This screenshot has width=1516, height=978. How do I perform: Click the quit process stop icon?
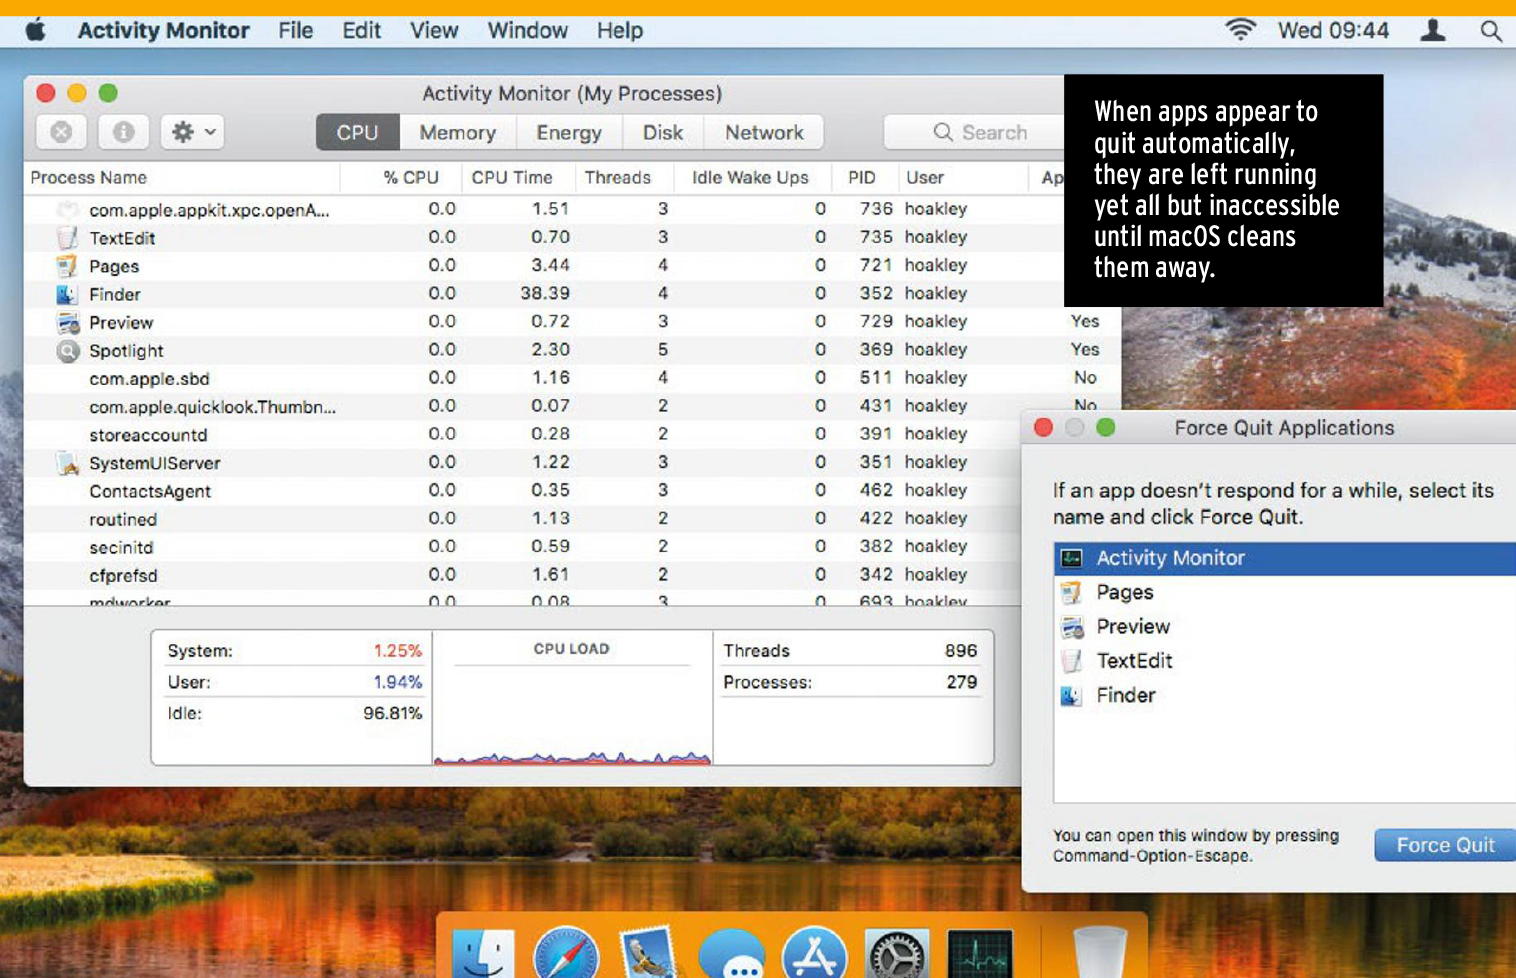(x=61, y=132)
